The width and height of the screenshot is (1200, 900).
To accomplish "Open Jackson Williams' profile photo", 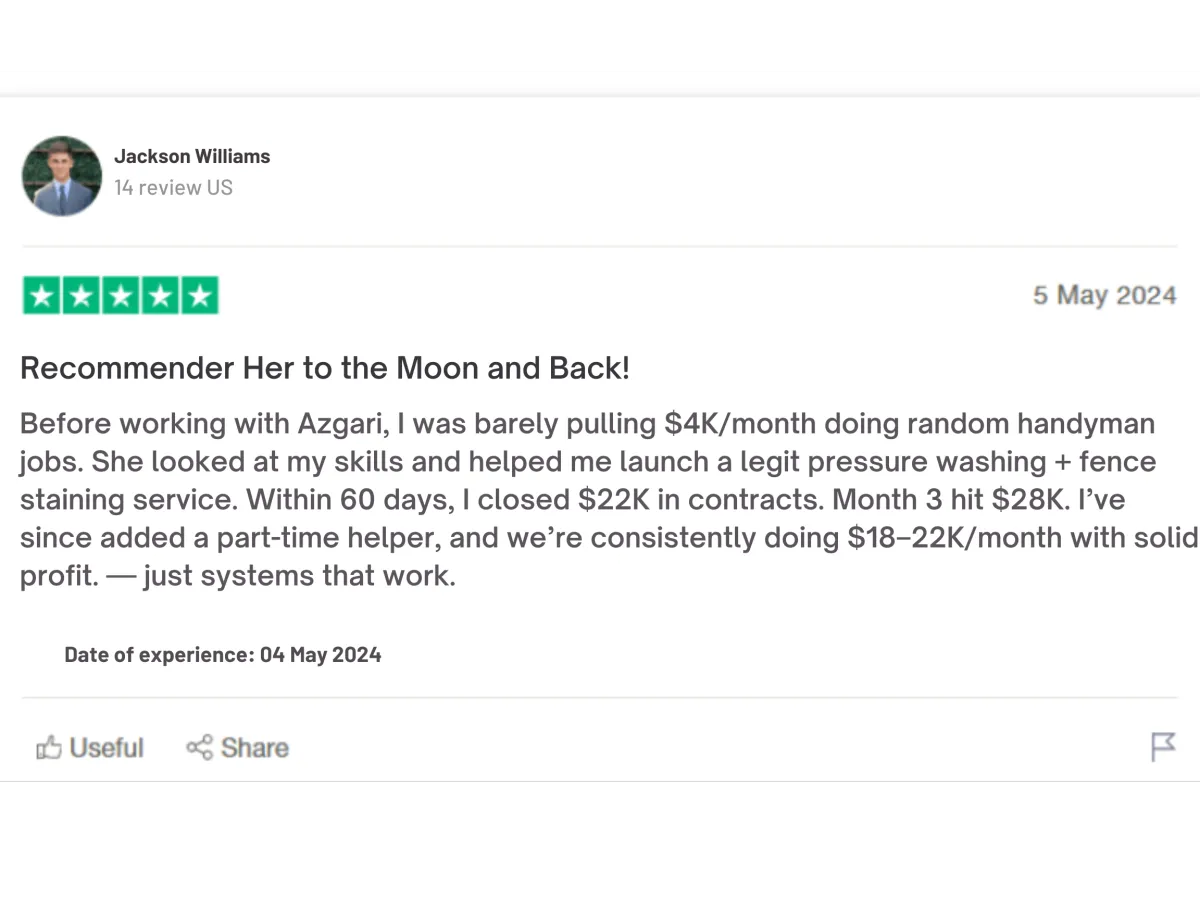I will tap(62, 176).
